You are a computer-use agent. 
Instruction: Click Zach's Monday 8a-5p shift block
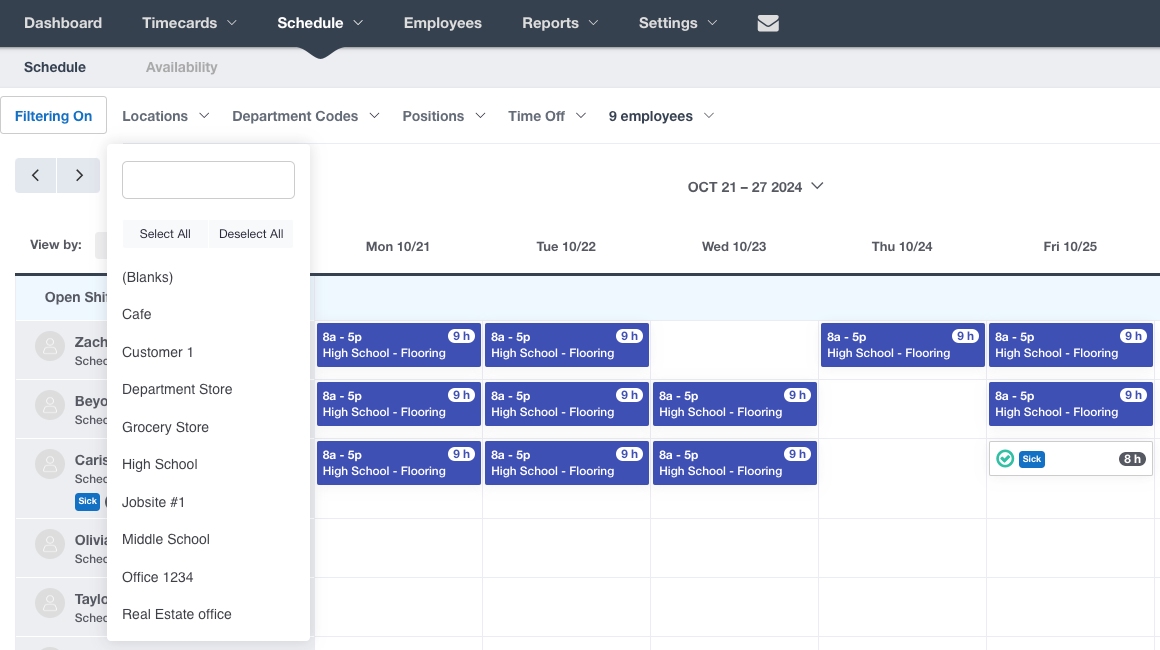pyautogui.click(x=399, y=345)
